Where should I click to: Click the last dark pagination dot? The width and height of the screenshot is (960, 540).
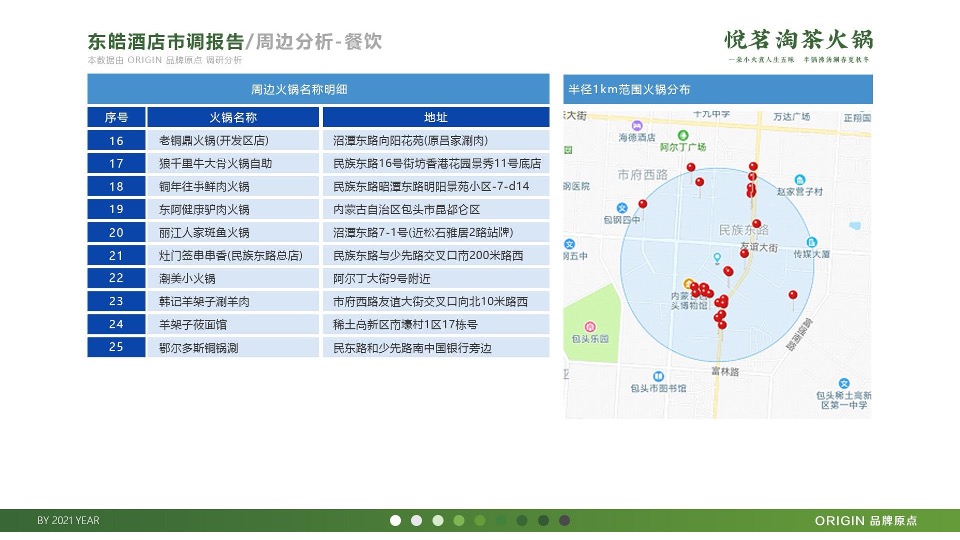564,520
